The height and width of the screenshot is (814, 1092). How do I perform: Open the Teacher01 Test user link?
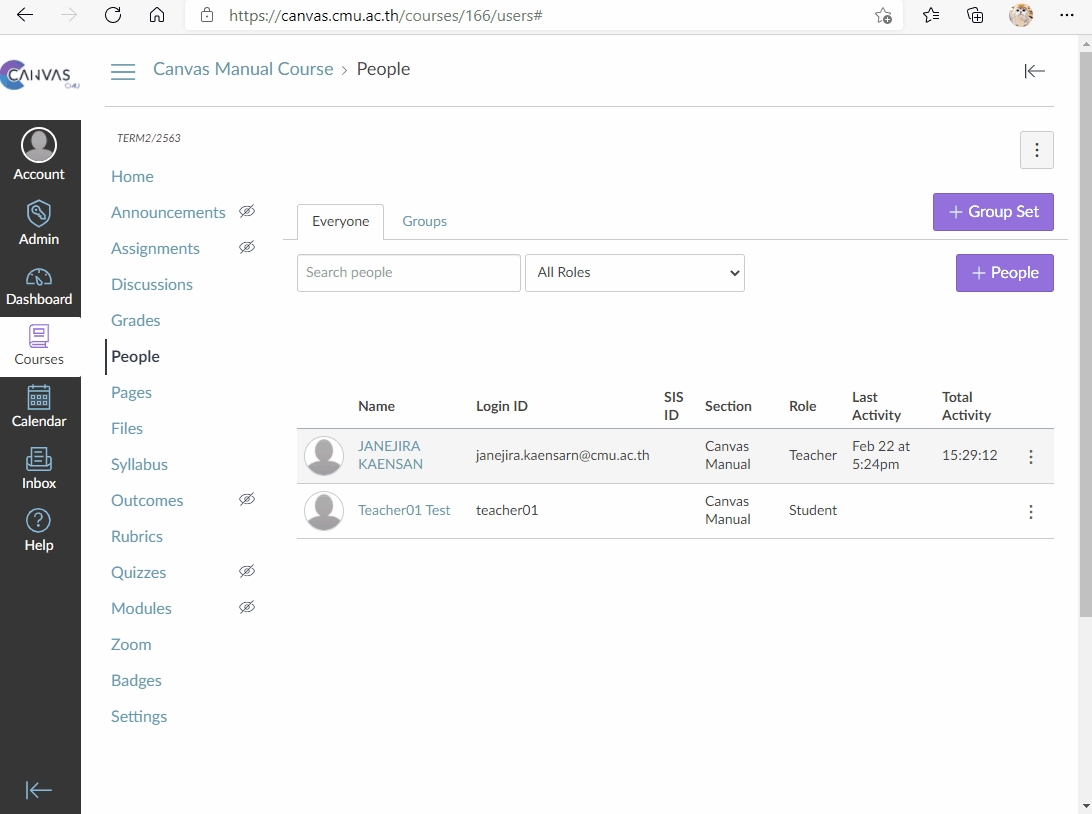[404, 511]
